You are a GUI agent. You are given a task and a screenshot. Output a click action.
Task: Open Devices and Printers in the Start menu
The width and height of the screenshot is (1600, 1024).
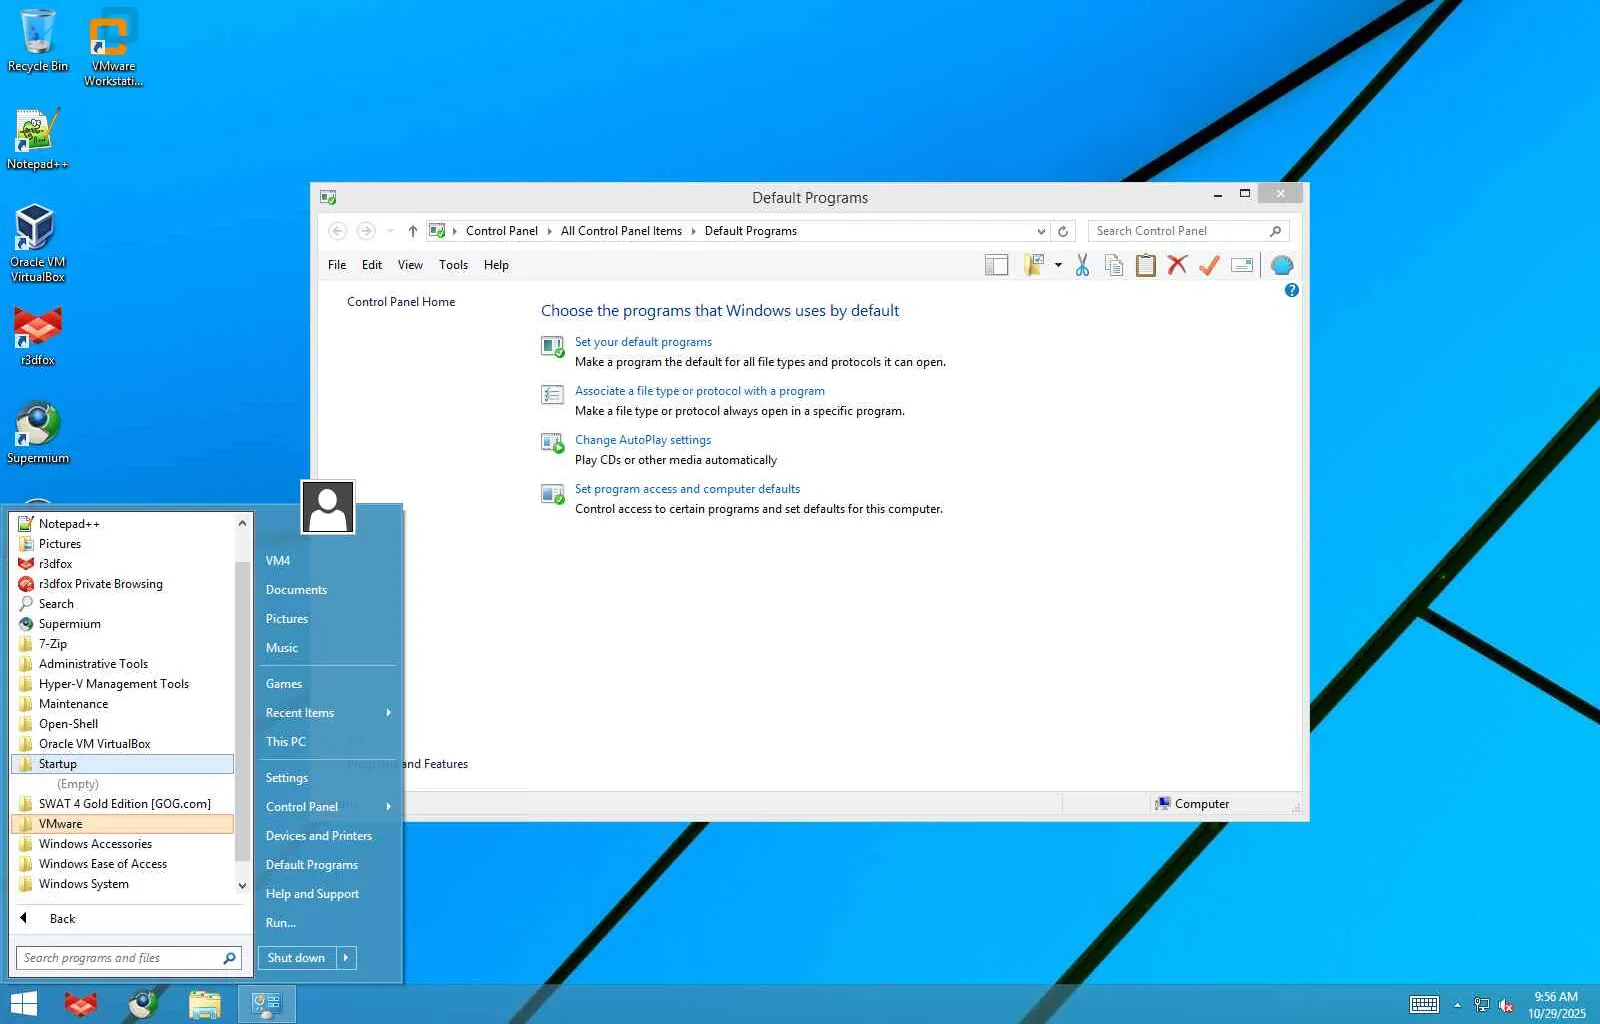coord(319,836)
